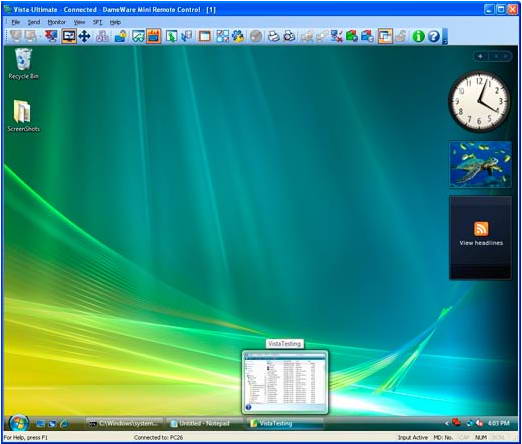This screenshot has height=444, width=522.
Task: Open the View menu
Action: 79,22
